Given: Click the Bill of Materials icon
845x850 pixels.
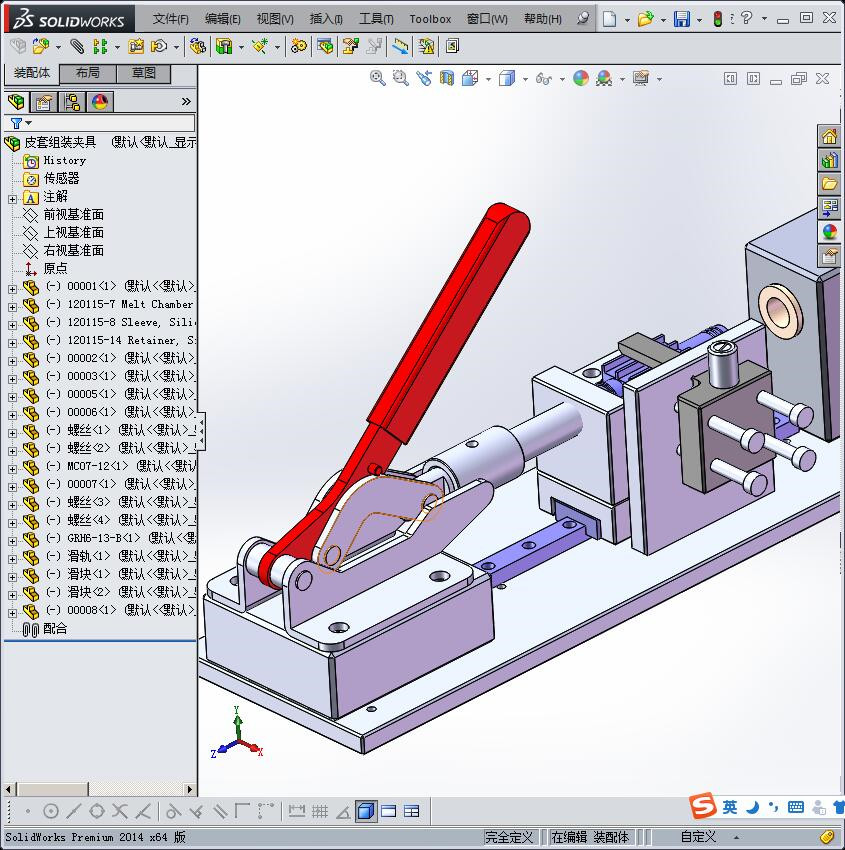Looking at the screenshot, I should tap(326, 47).
